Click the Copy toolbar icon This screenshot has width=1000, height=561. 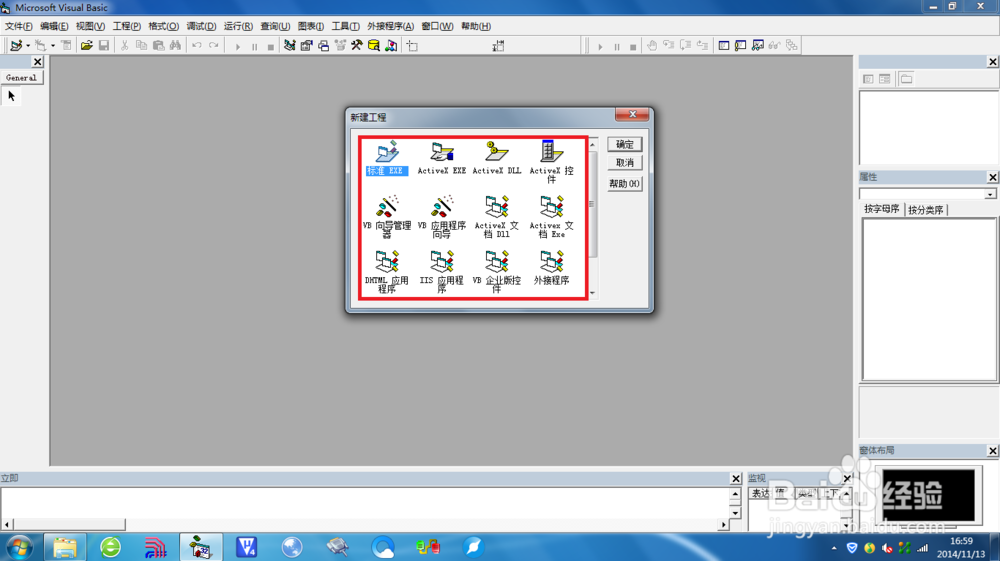click(141, 45)
